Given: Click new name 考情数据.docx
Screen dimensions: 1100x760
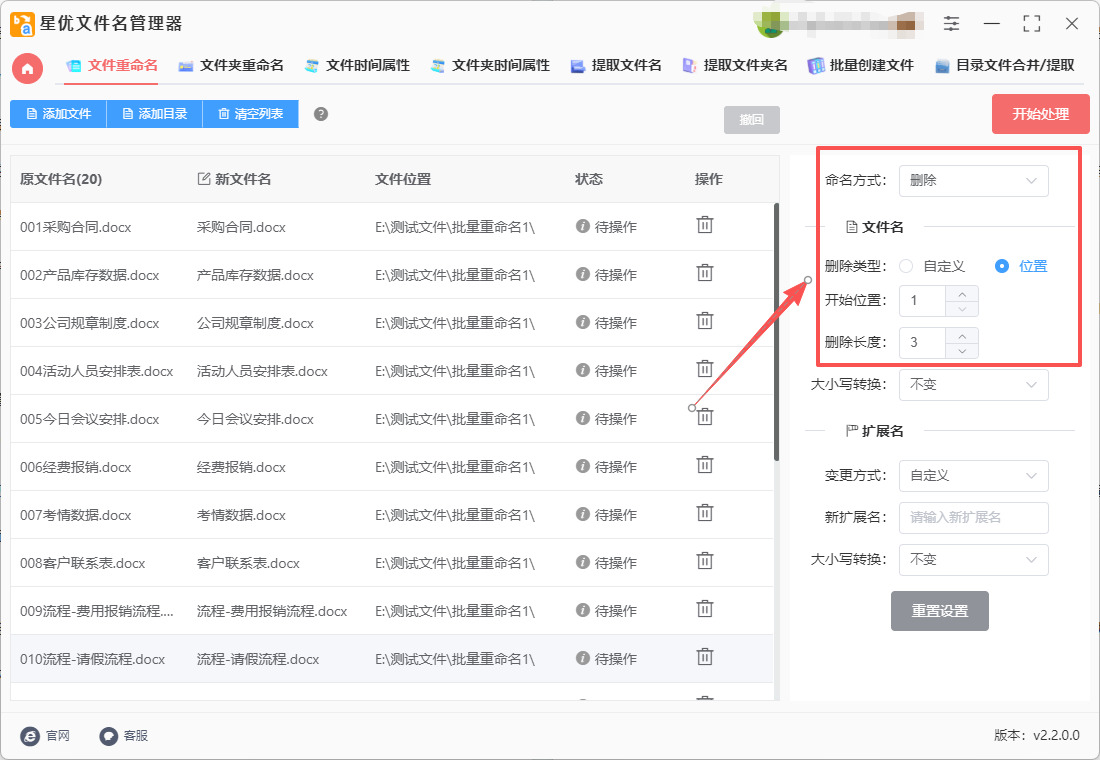Looking at the screenshot, I should [x=241, y=516].
